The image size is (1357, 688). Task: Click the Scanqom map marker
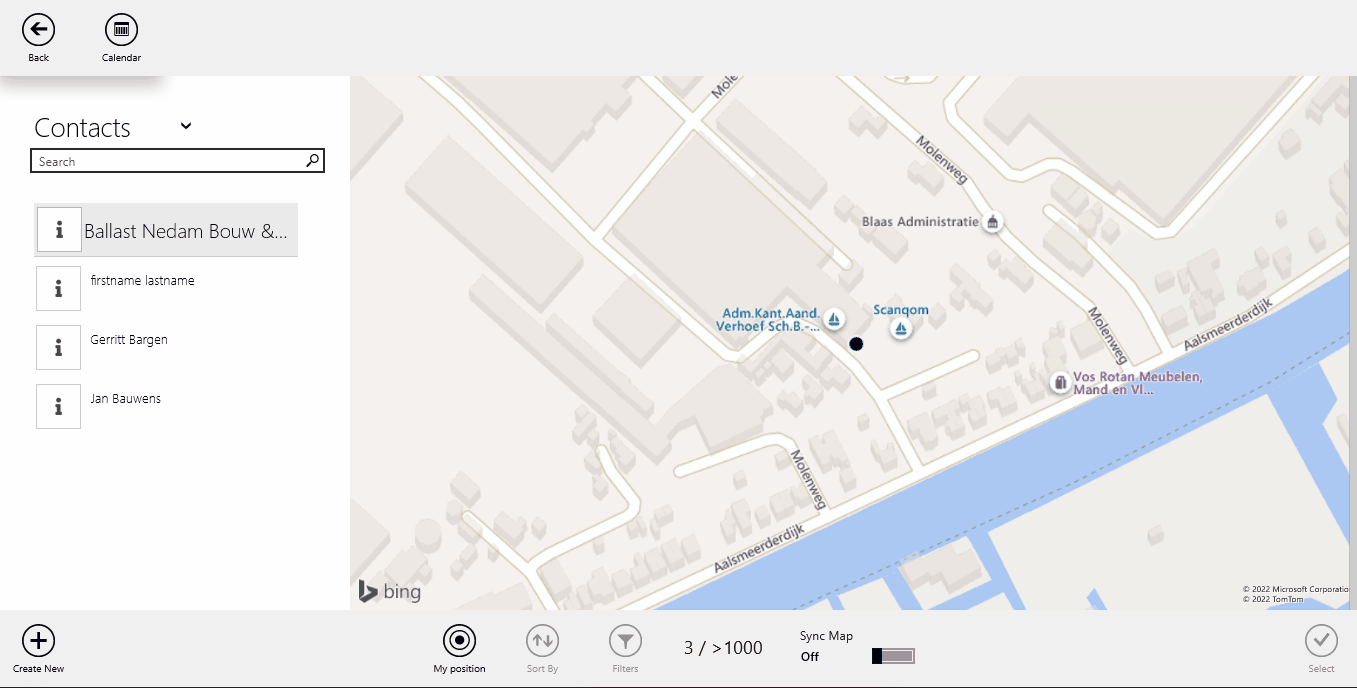(x=901, y=328)
